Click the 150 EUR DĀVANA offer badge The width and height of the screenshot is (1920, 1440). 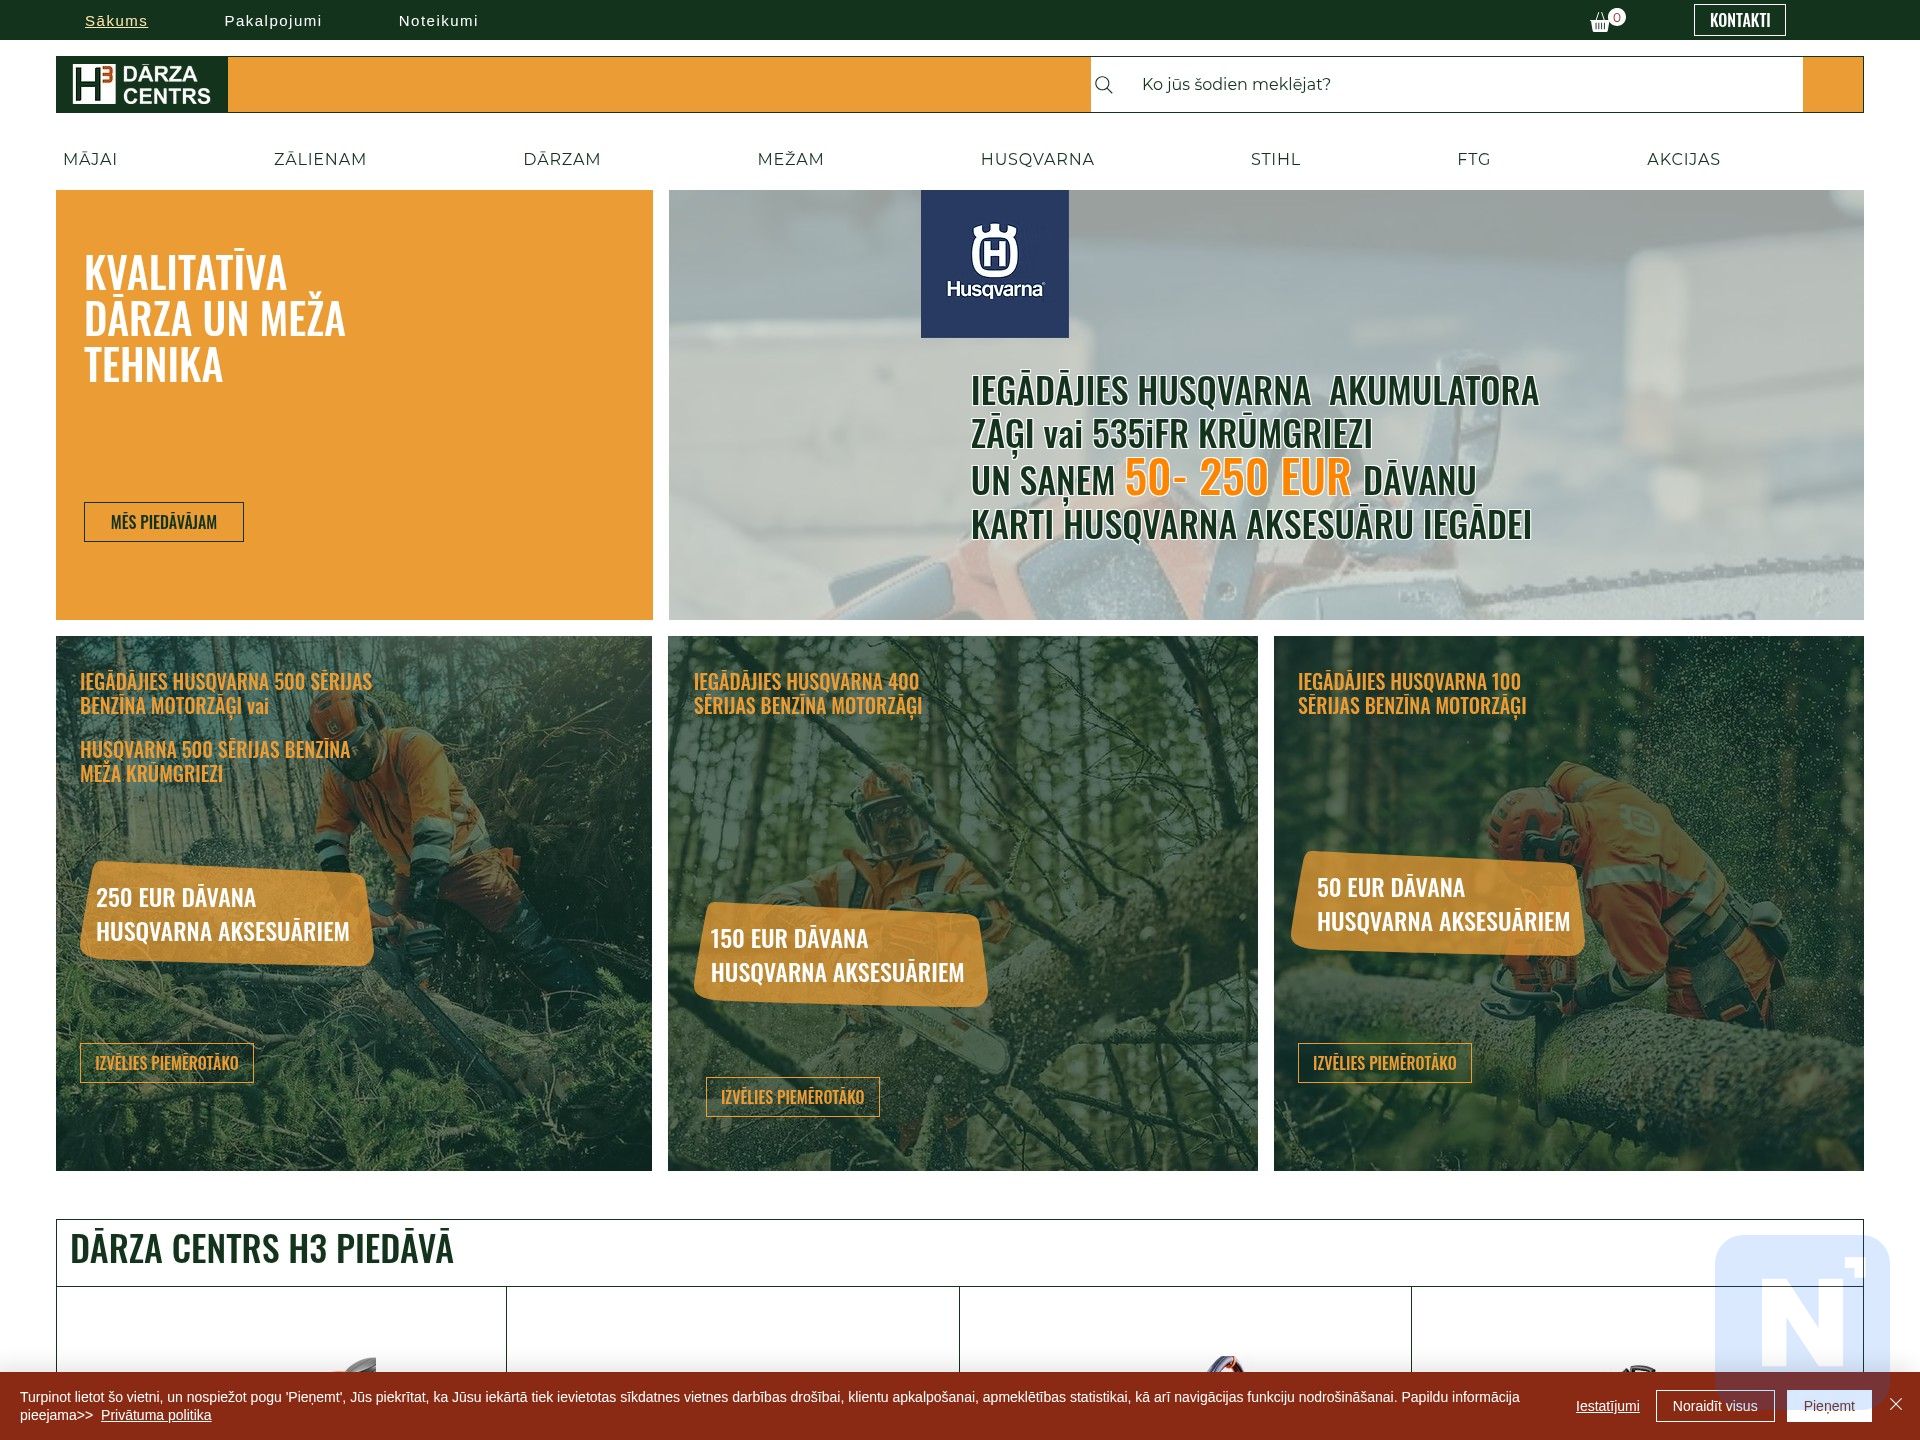(840, 955)
